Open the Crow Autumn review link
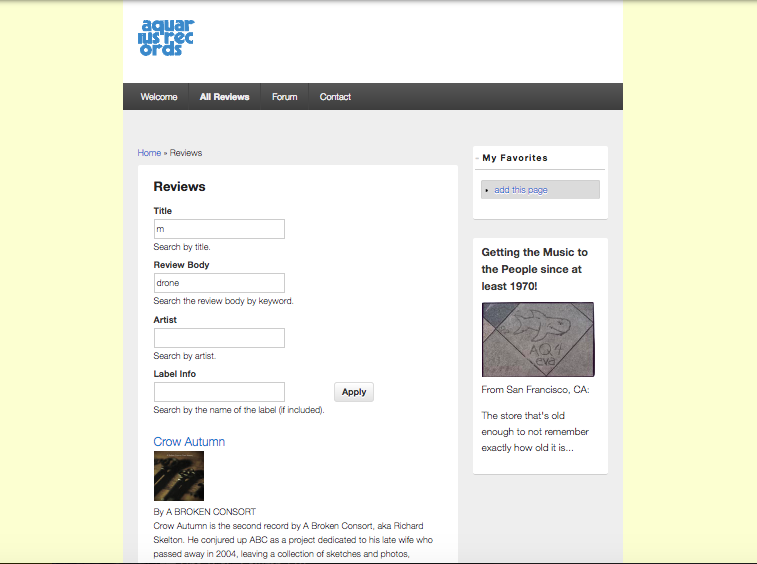The width and height of the screenshot is (757, 564). click(189, 442)
